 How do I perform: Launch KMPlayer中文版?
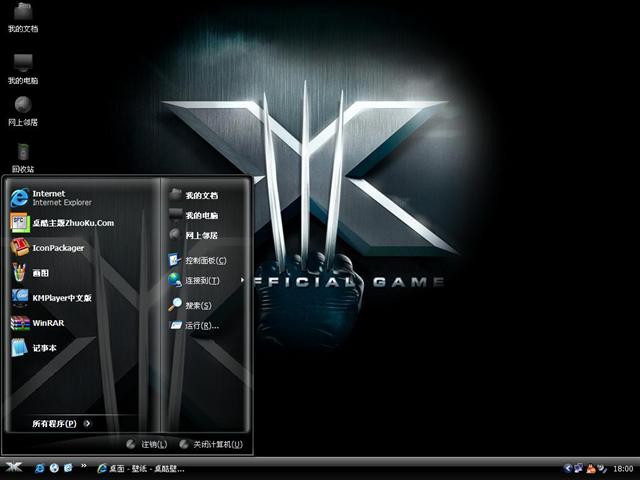coord(60,297)
